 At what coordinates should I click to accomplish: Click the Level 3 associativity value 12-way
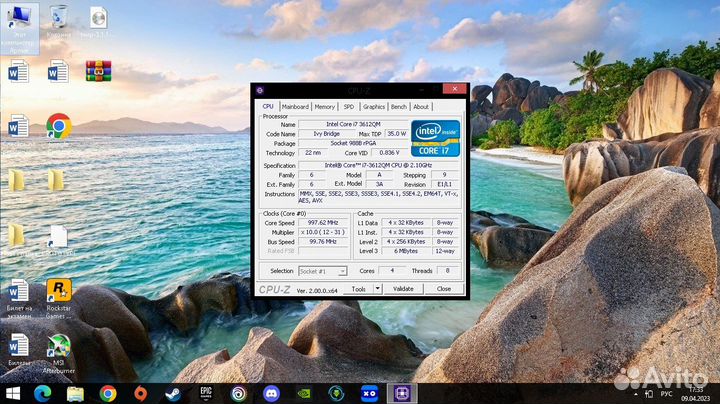pos(445,251)
